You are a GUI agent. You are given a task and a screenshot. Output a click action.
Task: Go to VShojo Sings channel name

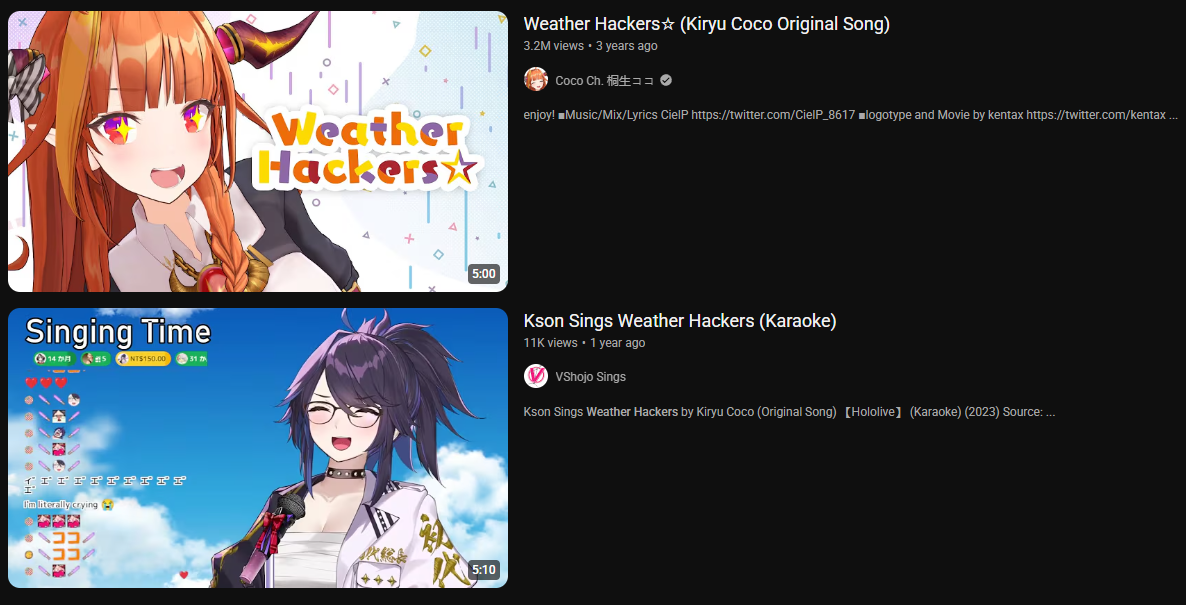591,377
